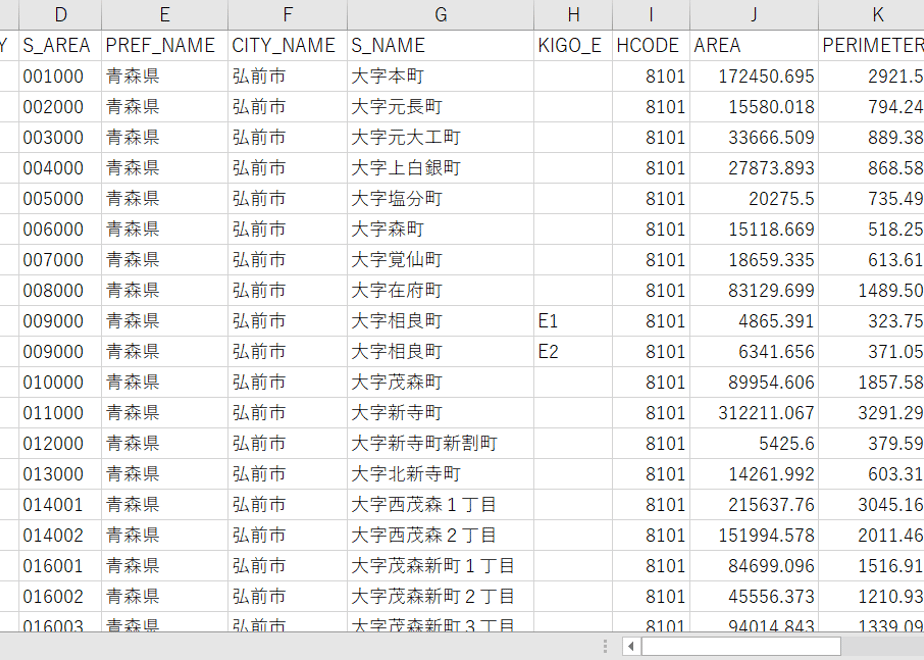
Task: Select KIGO_E cell E1
Action: coord(573,321)
